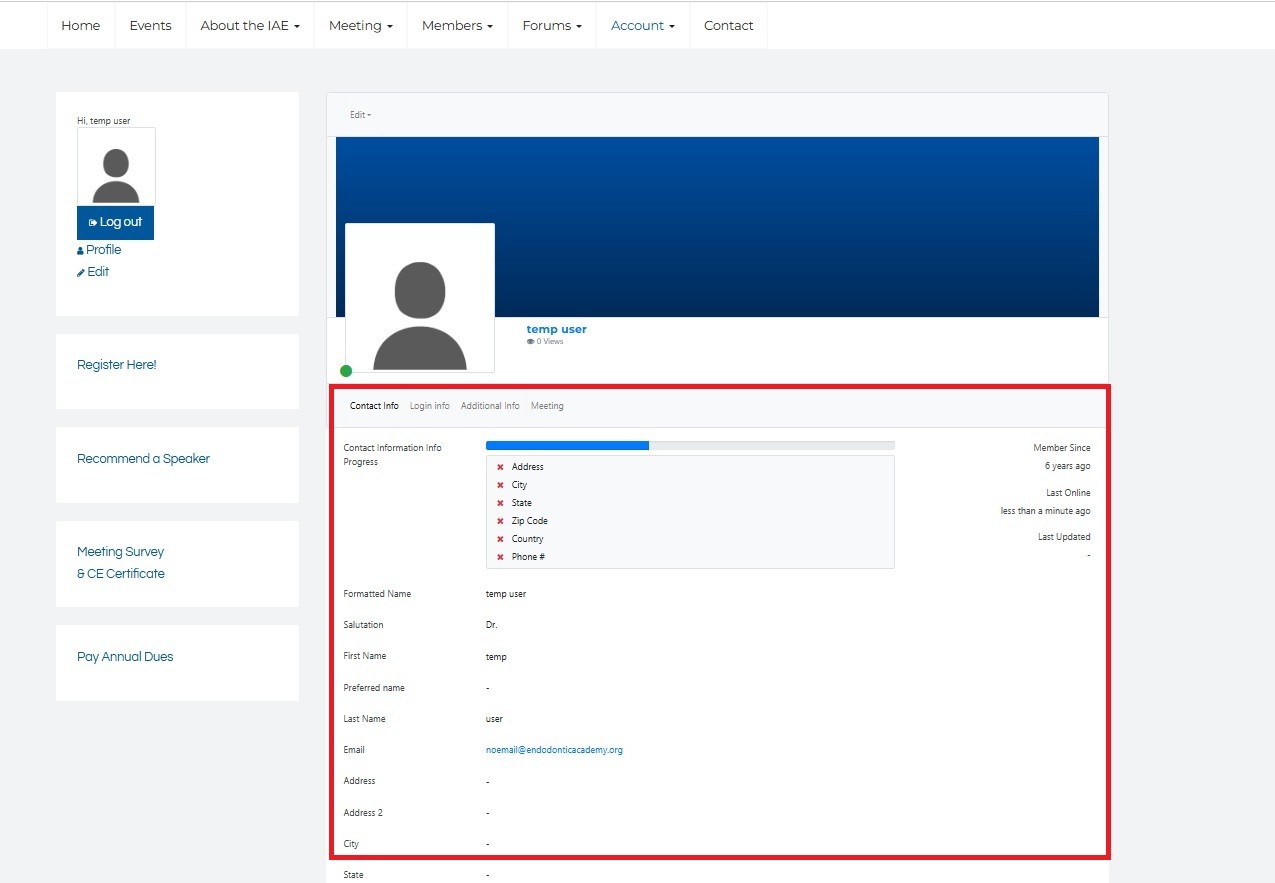
Task: Go to Events in the navigation bar
Action: [150, 26]
